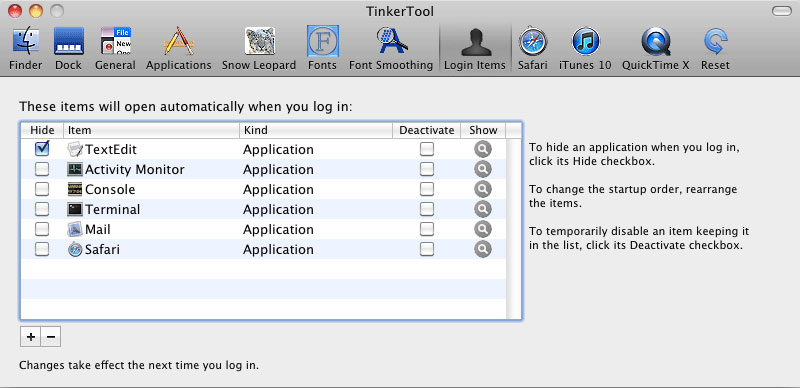Open the Safari toolbar pane
Screen dimensions: 800x388
click(533, 49)
